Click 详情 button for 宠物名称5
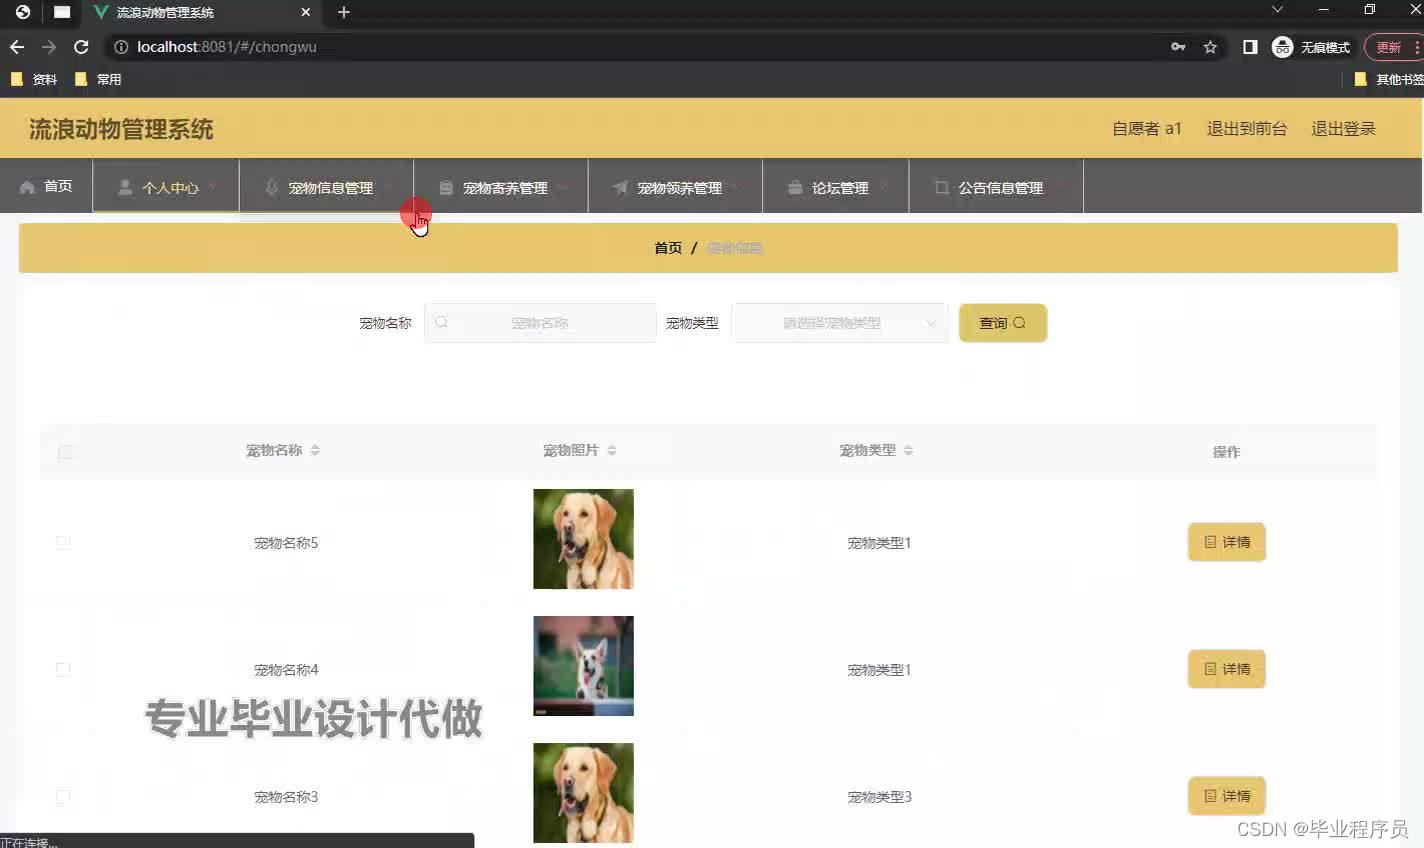The height and width of the screenshot is (848, 1424). pos(1227,542)
